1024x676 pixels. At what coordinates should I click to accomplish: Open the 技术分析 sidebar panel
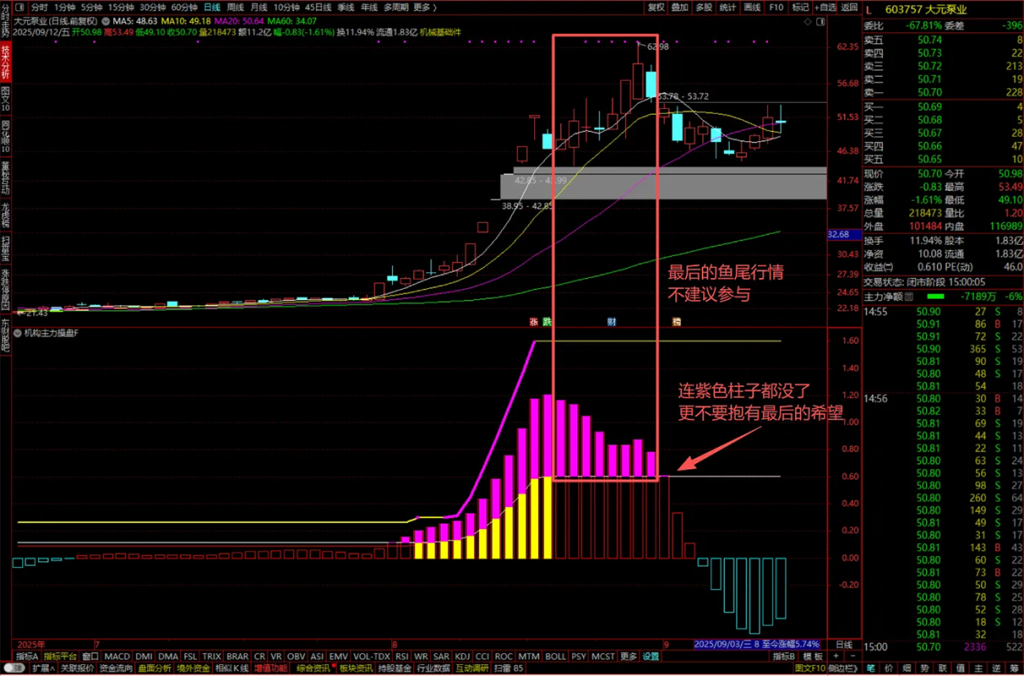click(x=5, y=62)
